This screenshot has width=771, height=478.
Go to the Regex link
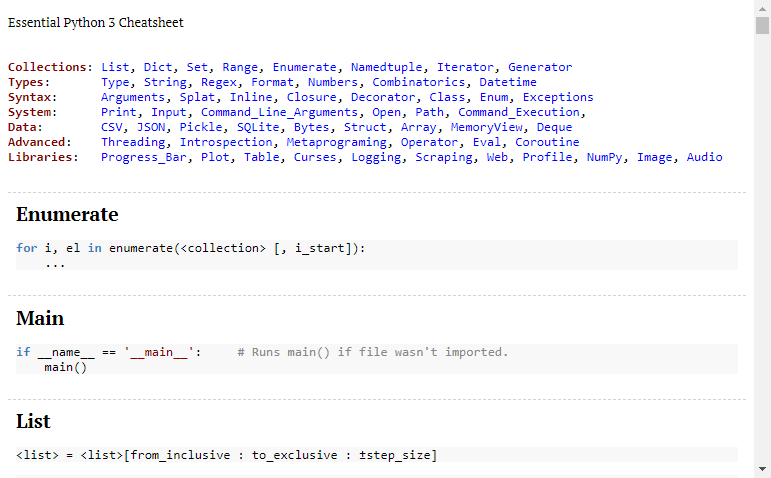point(218,82)
